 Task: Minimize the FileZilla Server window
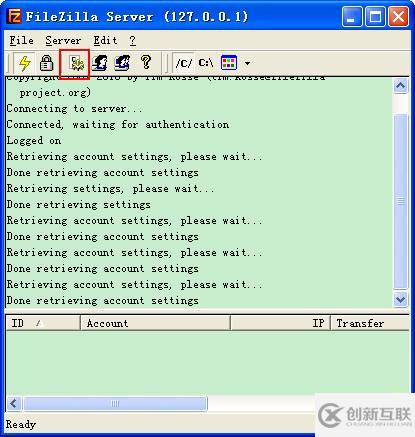(x=352, y=17)
